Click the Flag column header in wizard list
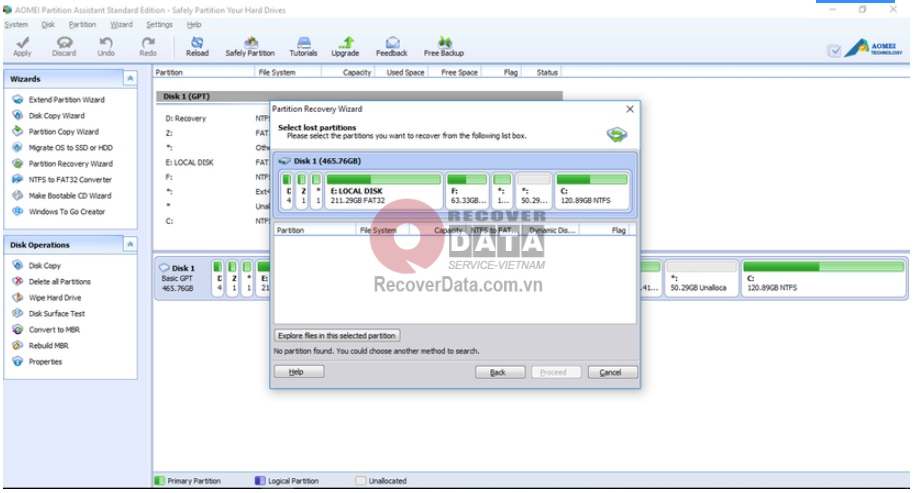This screenshot has width=918, height=493. pos(618,230)
